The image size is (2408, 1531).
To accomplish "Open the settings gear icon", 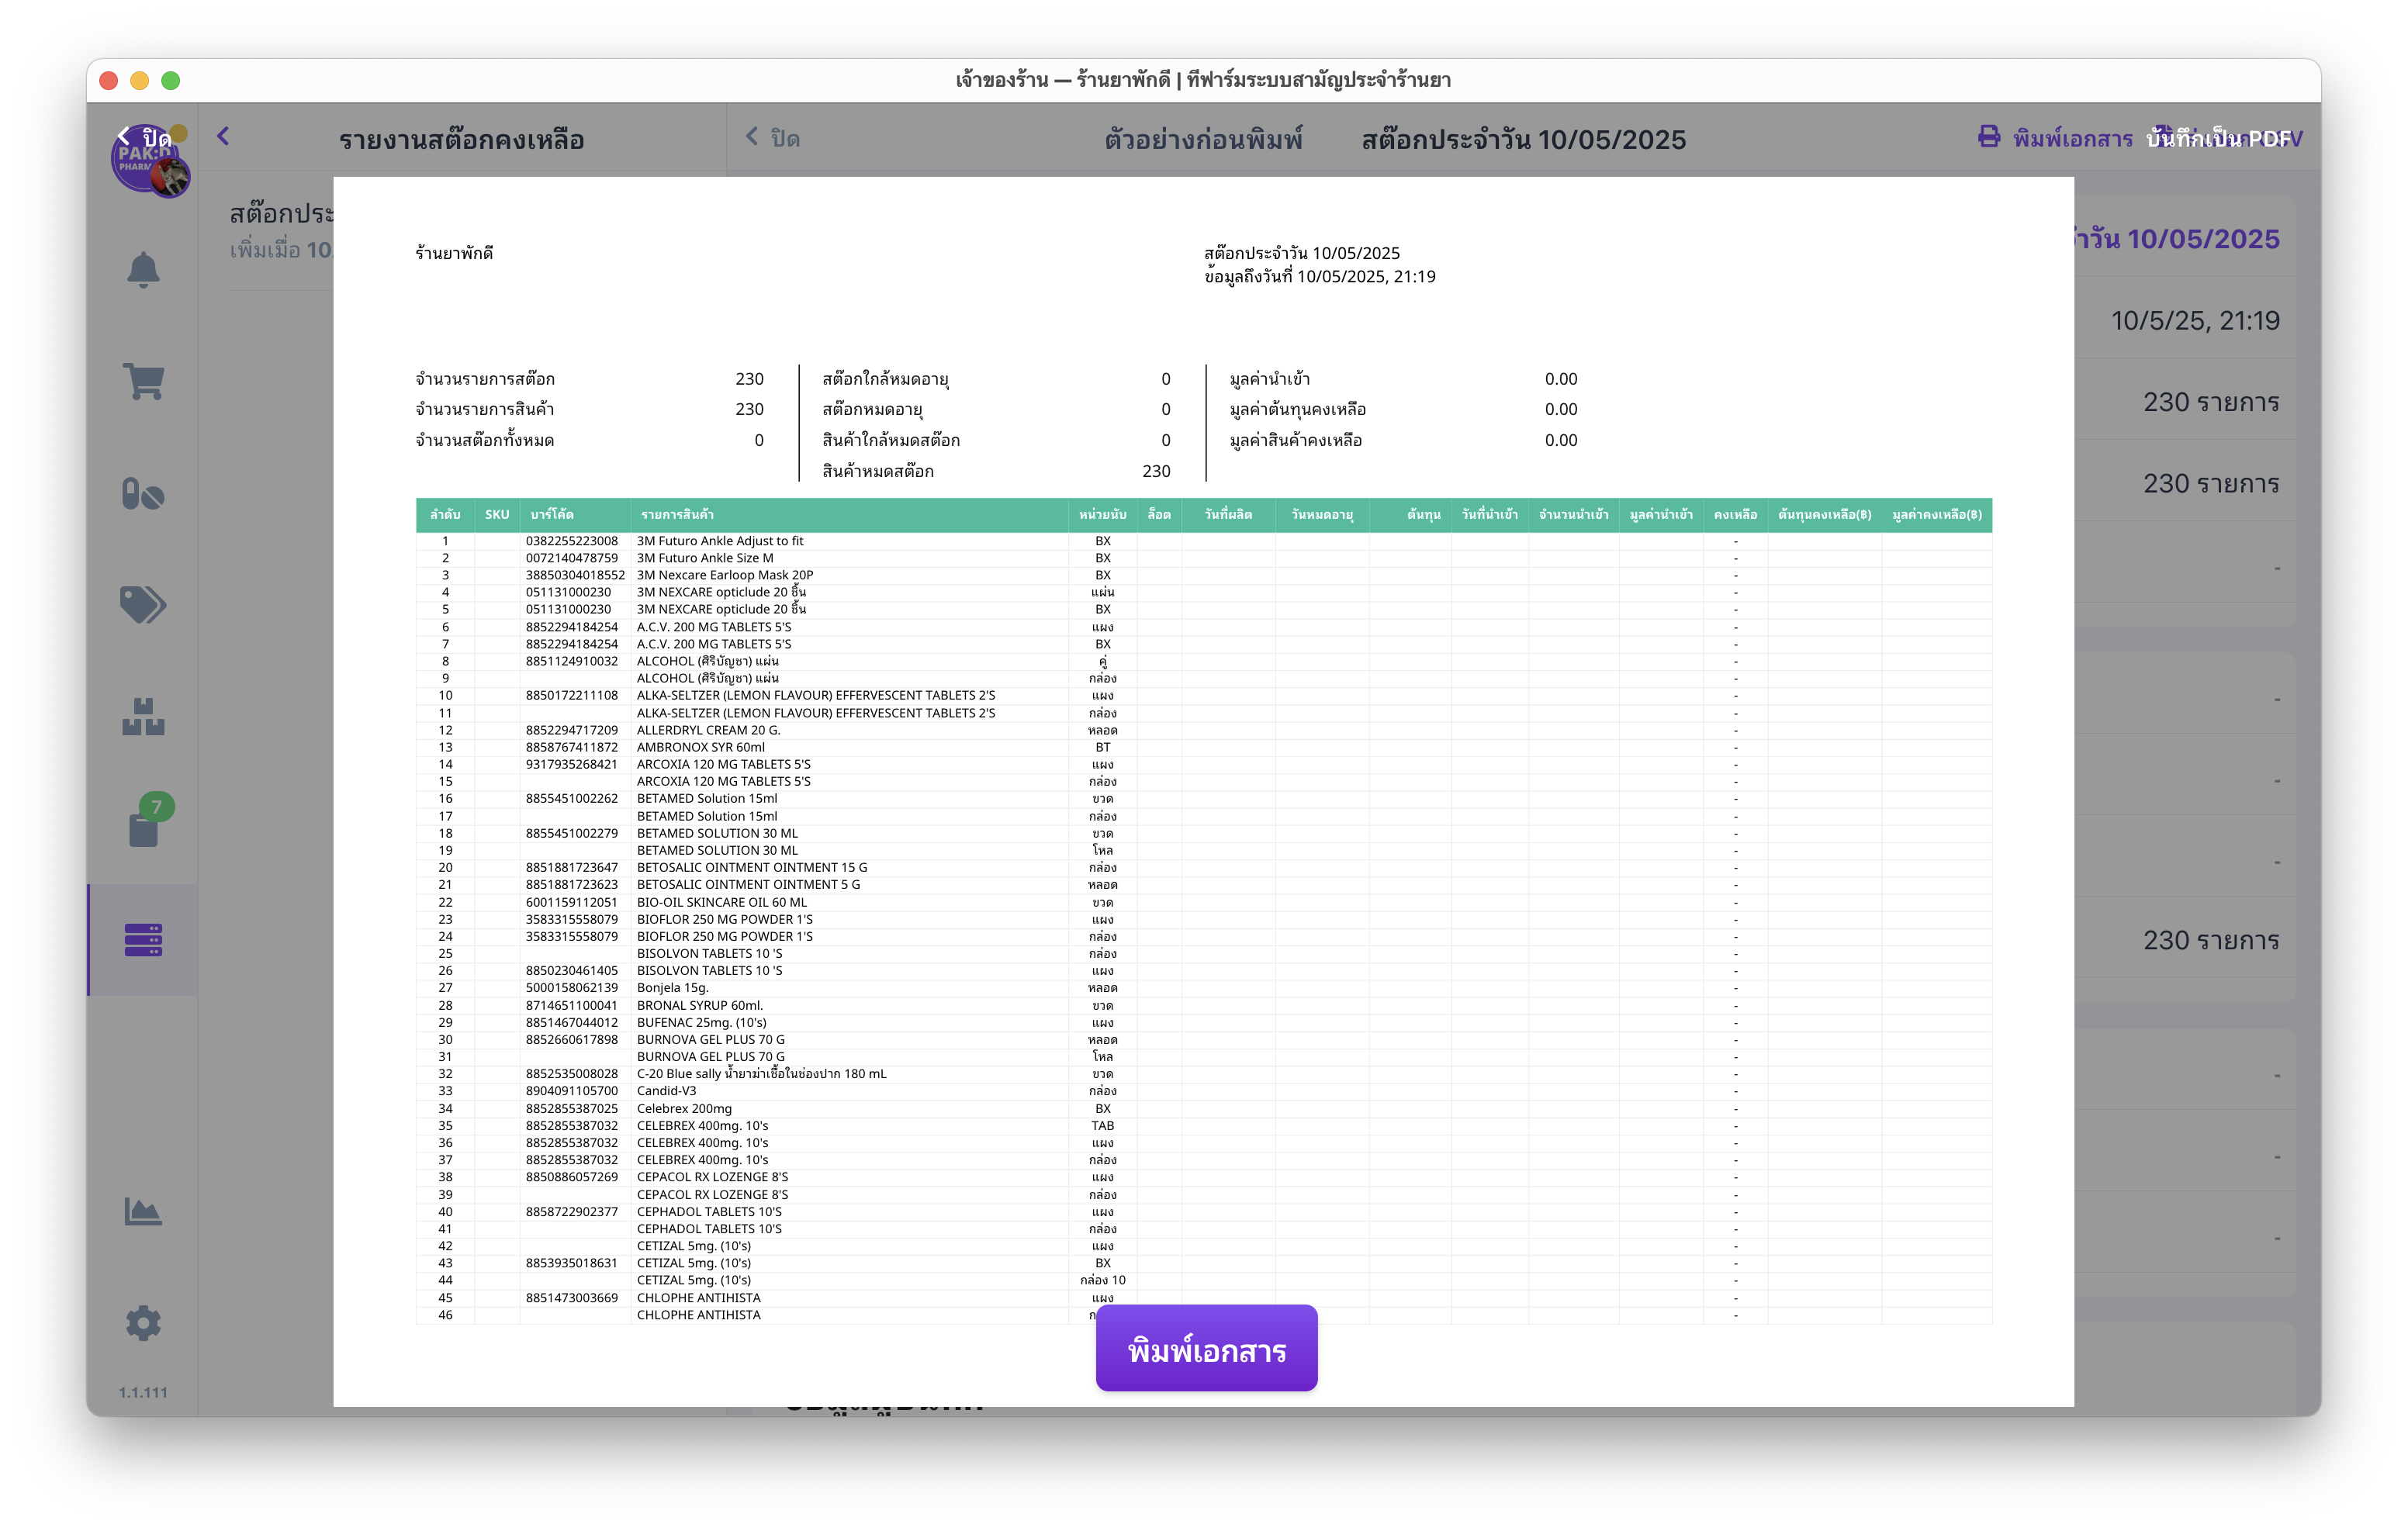I will pyautogui.click(x=143, y=1323).
